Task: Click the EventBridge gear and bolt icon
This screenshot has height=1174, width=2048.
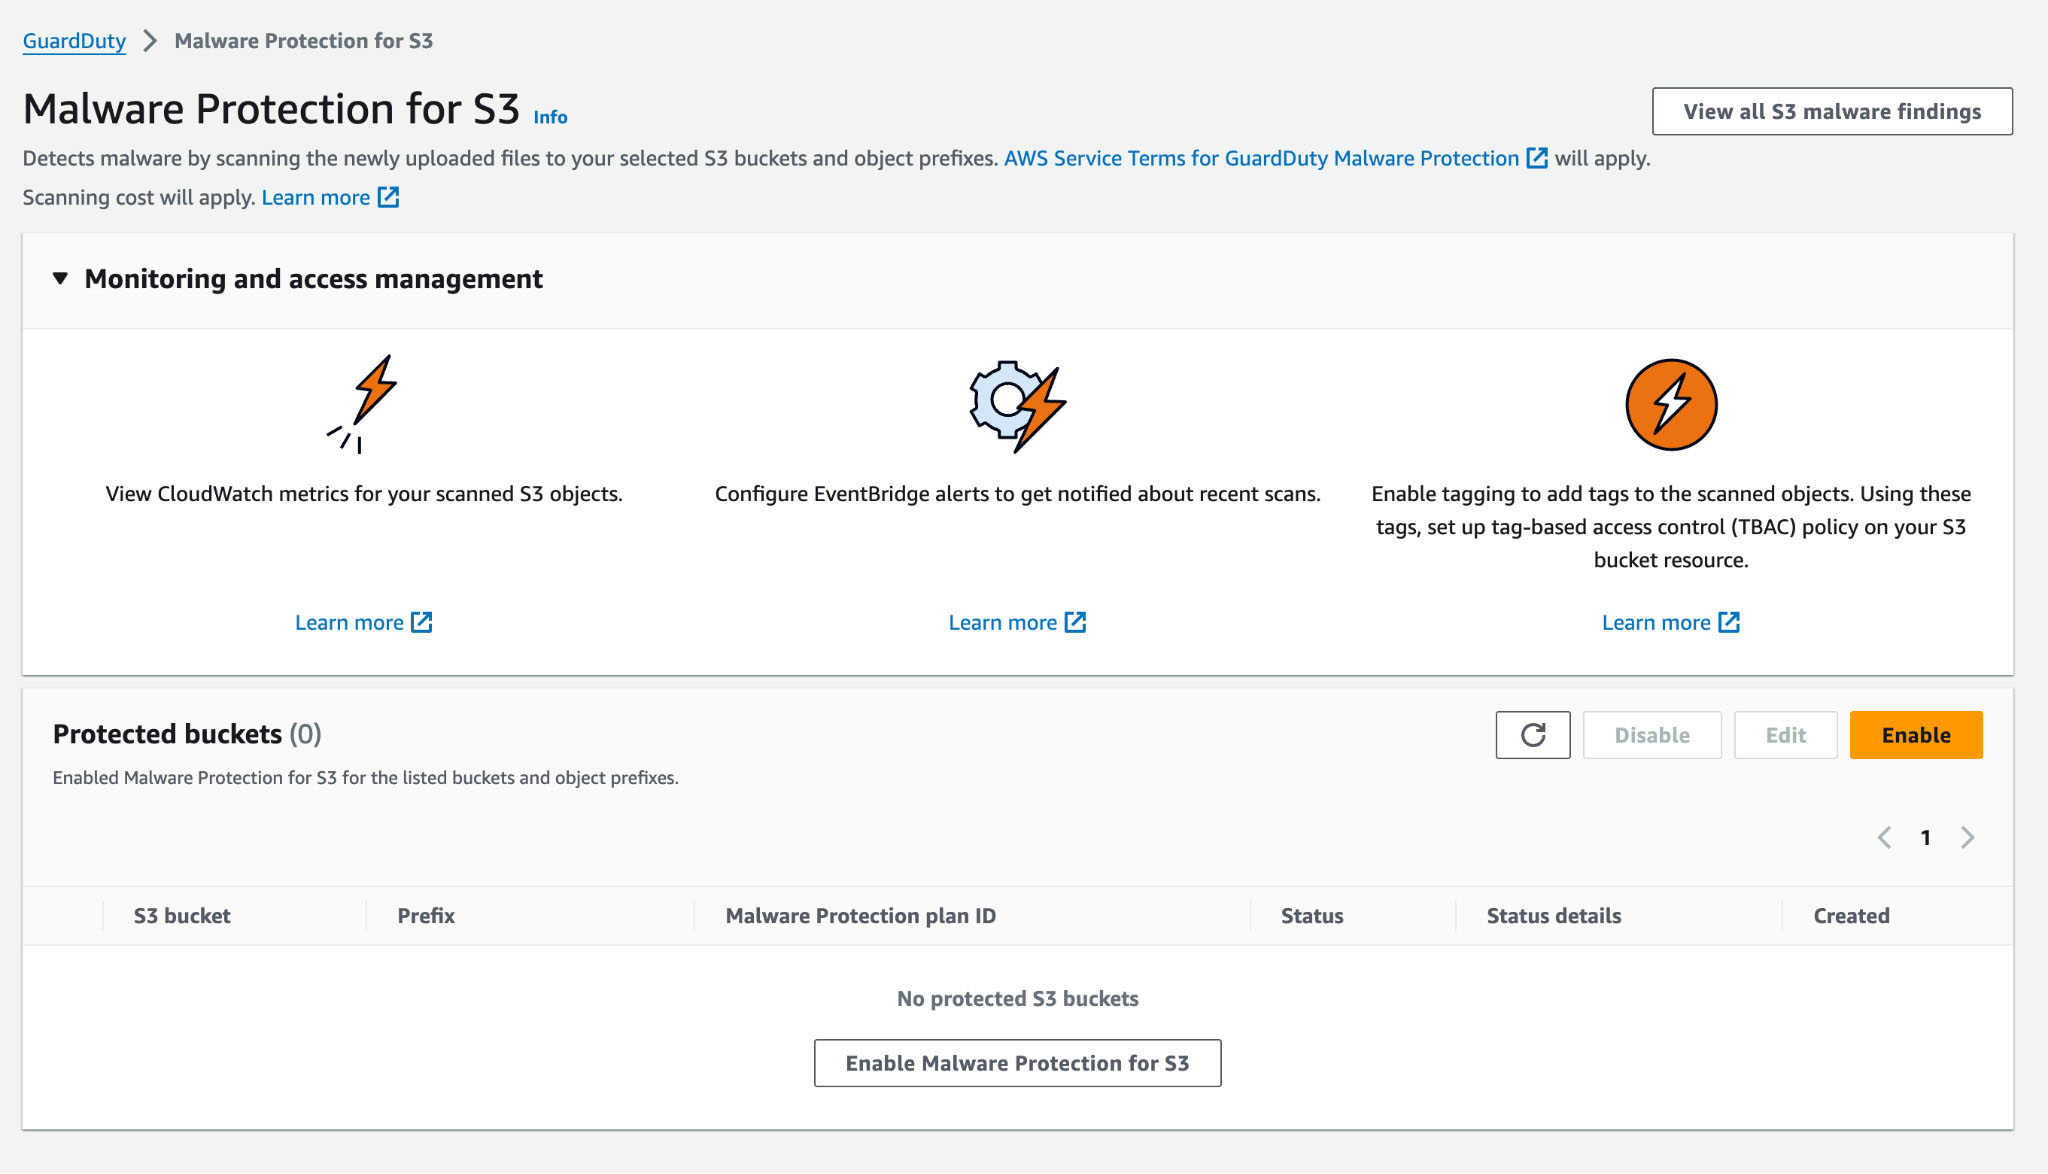Action: pyautogui.click(x=1017, y=405)
